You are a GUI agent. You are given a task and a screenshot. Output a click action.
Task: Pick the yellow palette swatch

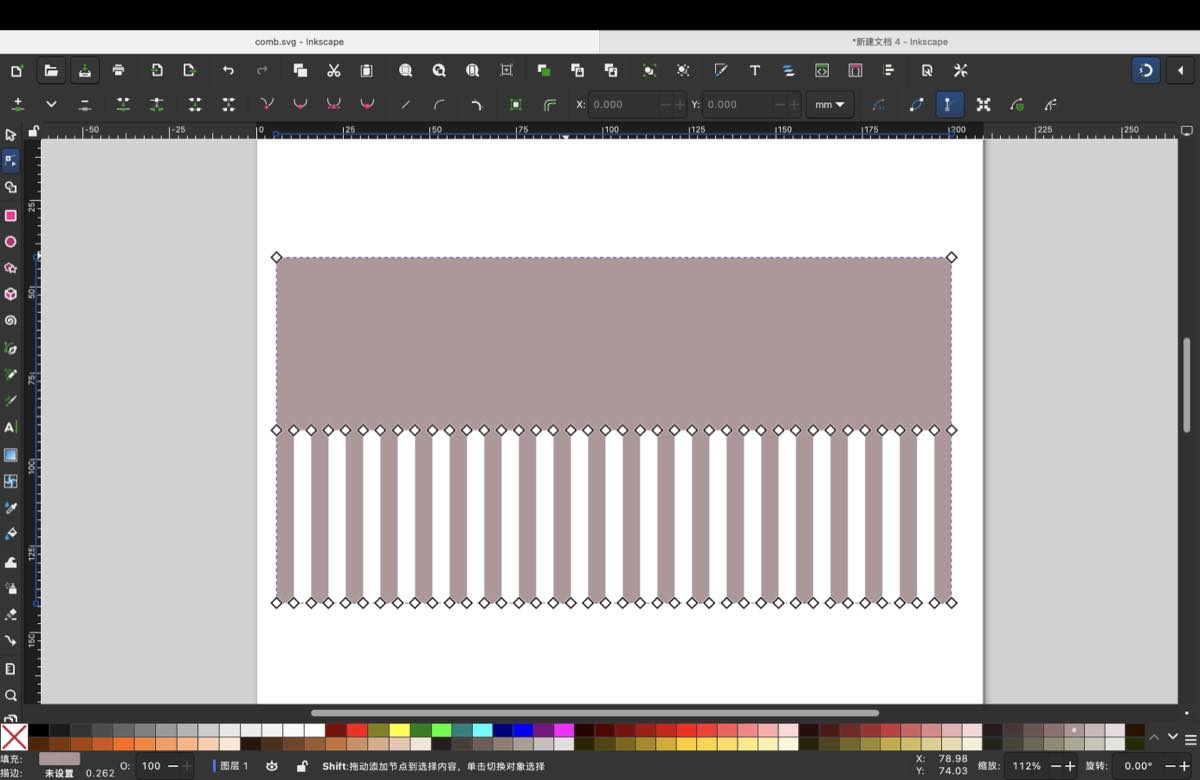399,730
